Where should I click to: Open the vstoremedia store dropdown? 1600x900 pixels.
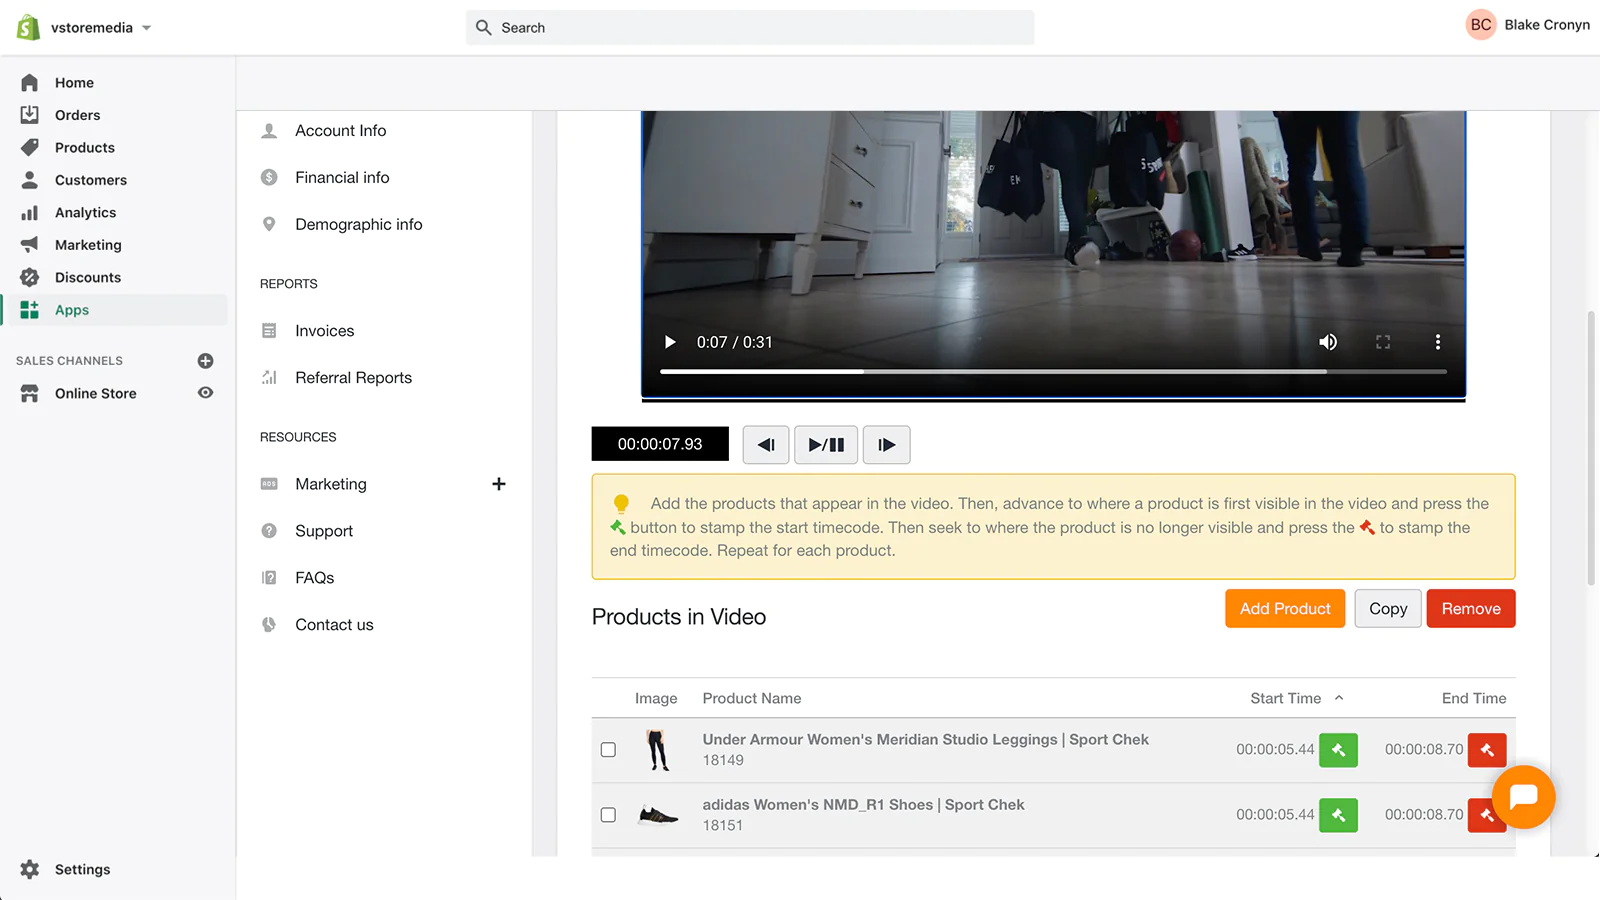[101, 28]
